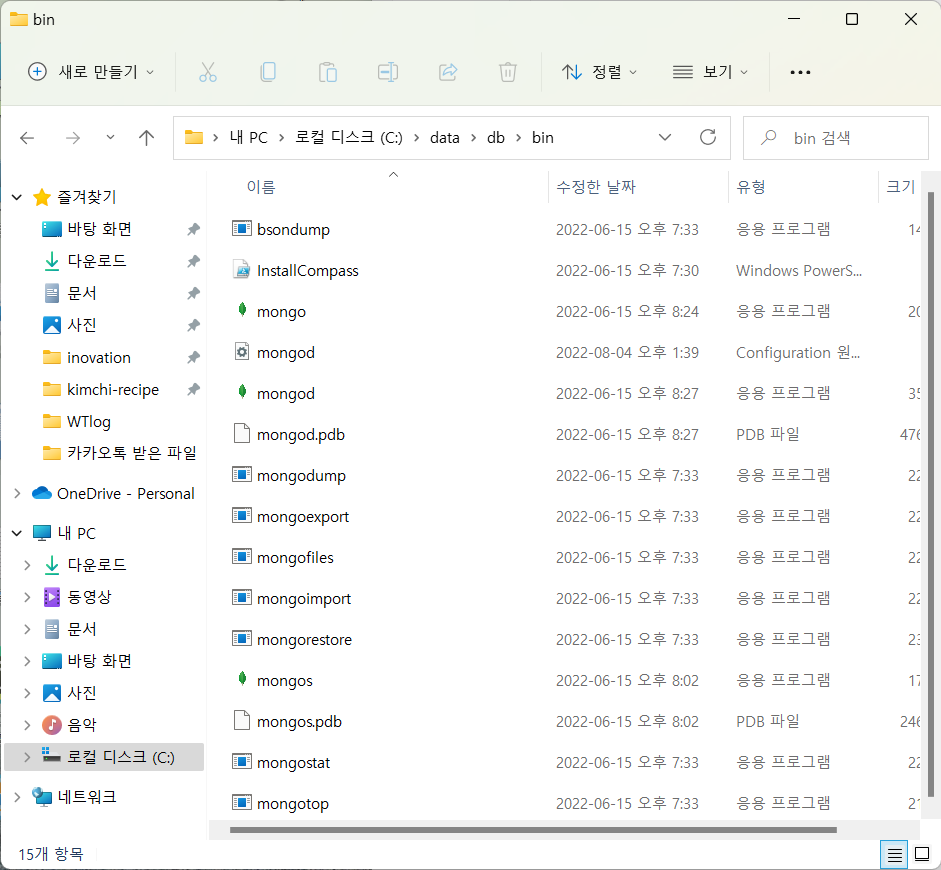The width and height of the screenshot is (941, 870).
Task: Open recent locations chevron dropdown
Action: tap(110, 137)
